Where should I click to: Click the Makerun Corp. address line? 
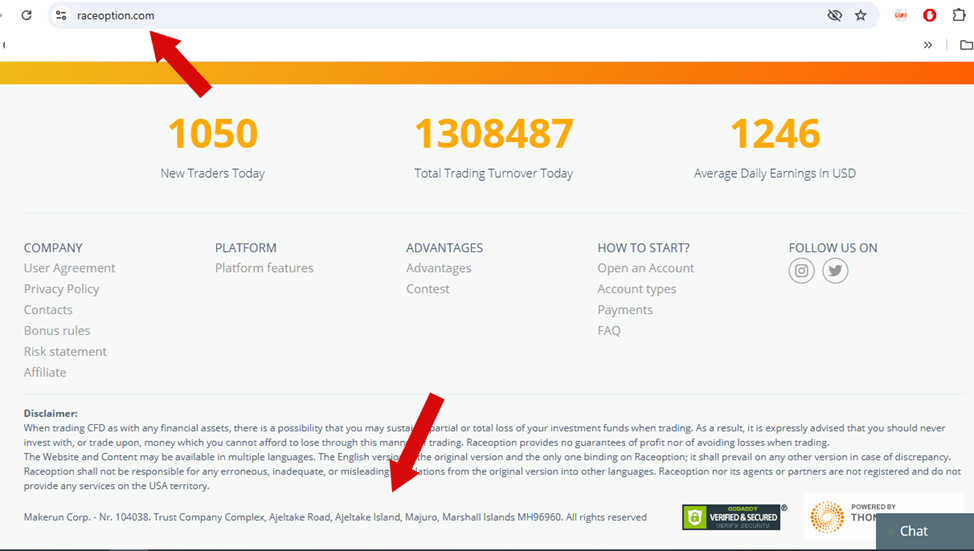pos(335,517)
